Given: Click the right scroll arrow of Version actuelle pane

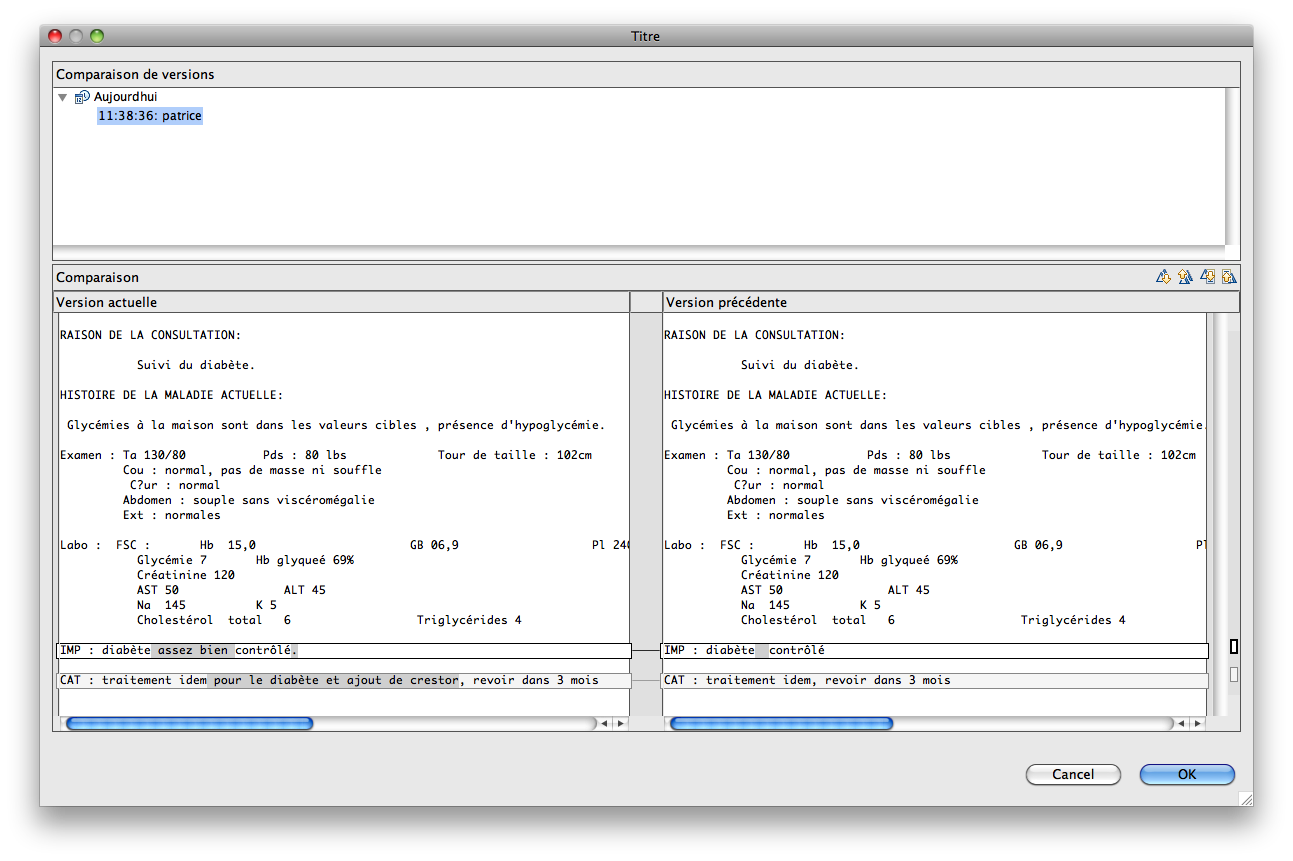Looking at the screenshot, I should (620, 723).
